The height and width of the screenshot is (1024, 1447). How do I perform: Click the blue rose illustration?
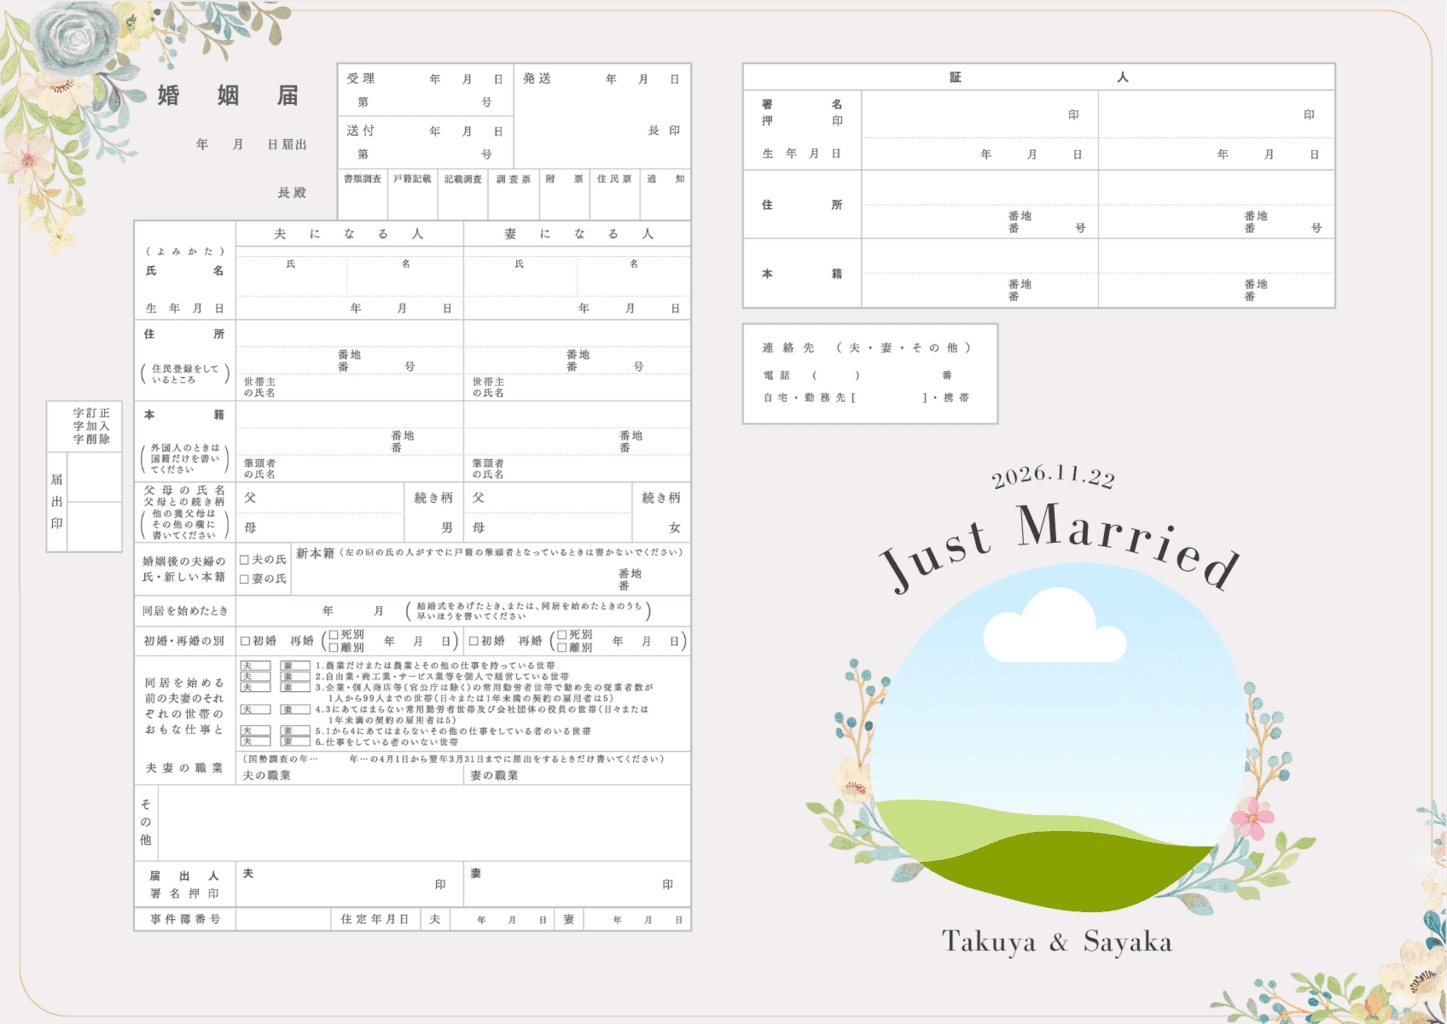76,40
